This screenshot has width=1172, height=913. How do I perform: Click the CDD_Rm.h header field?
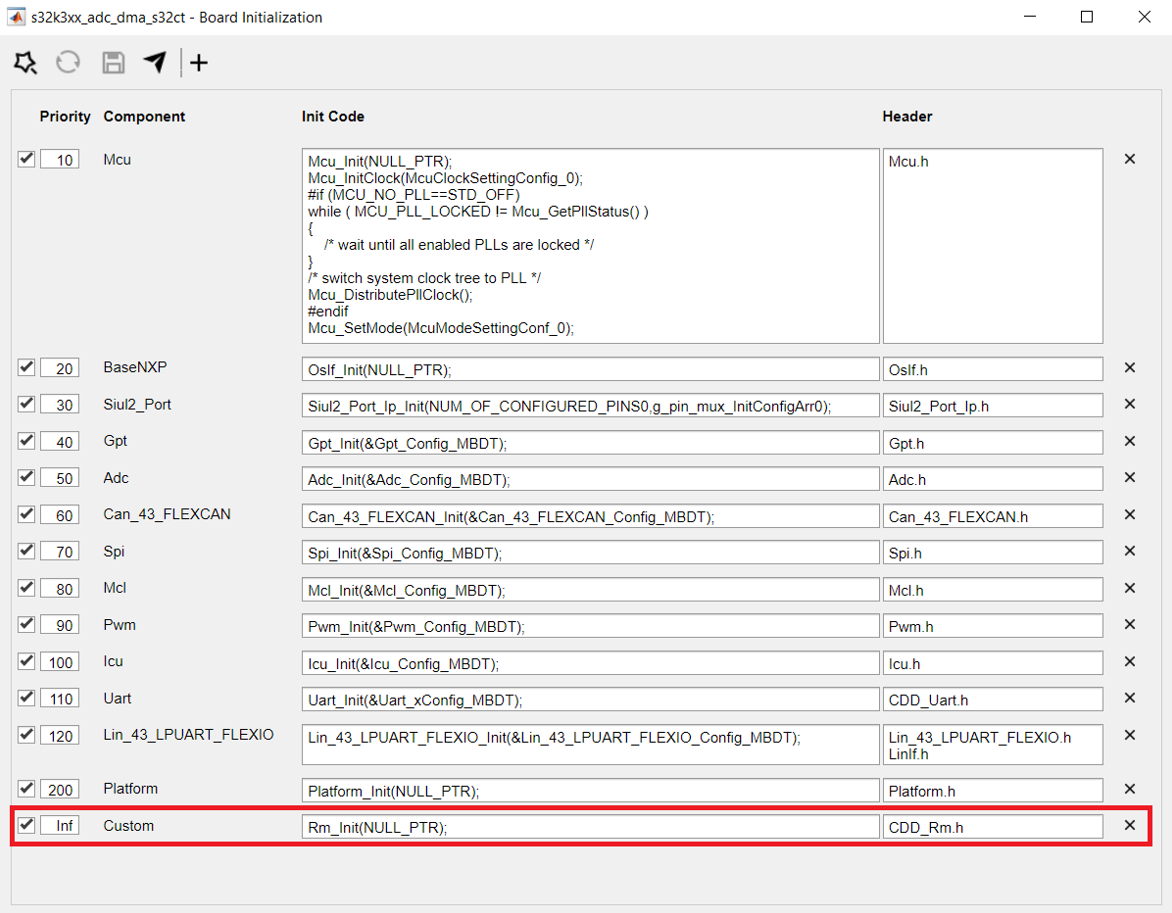pos(992,827)
